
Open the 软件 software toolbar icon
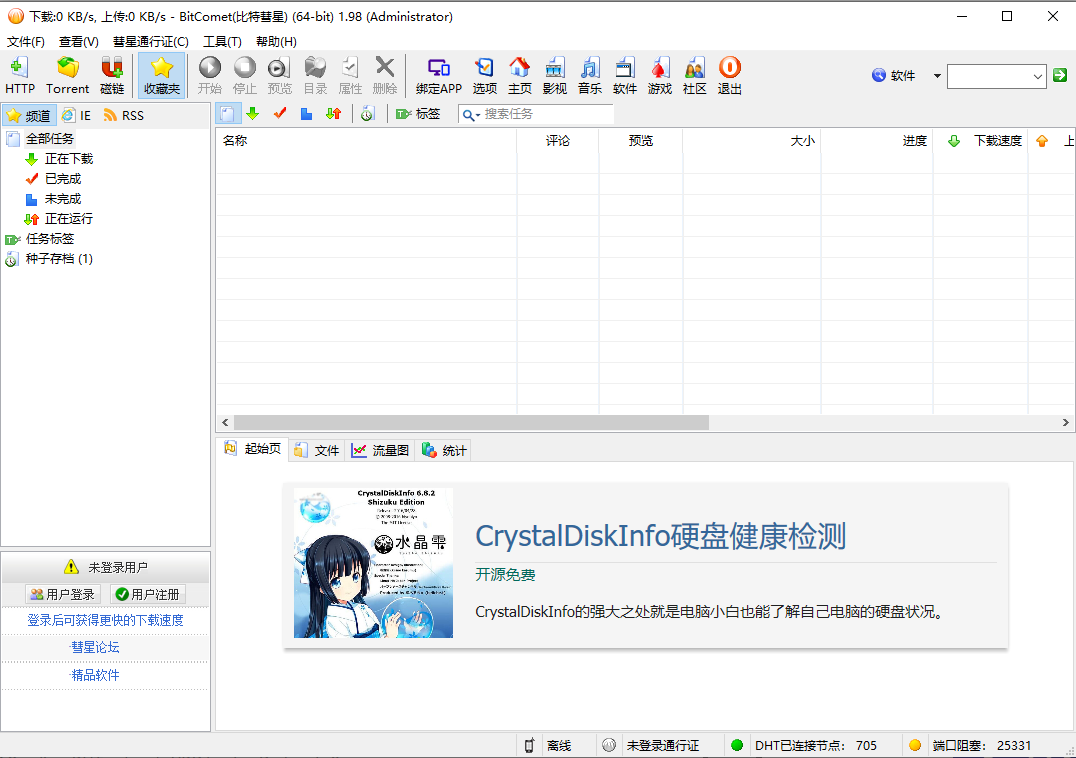pyautogui.click(x=624, y=75)
